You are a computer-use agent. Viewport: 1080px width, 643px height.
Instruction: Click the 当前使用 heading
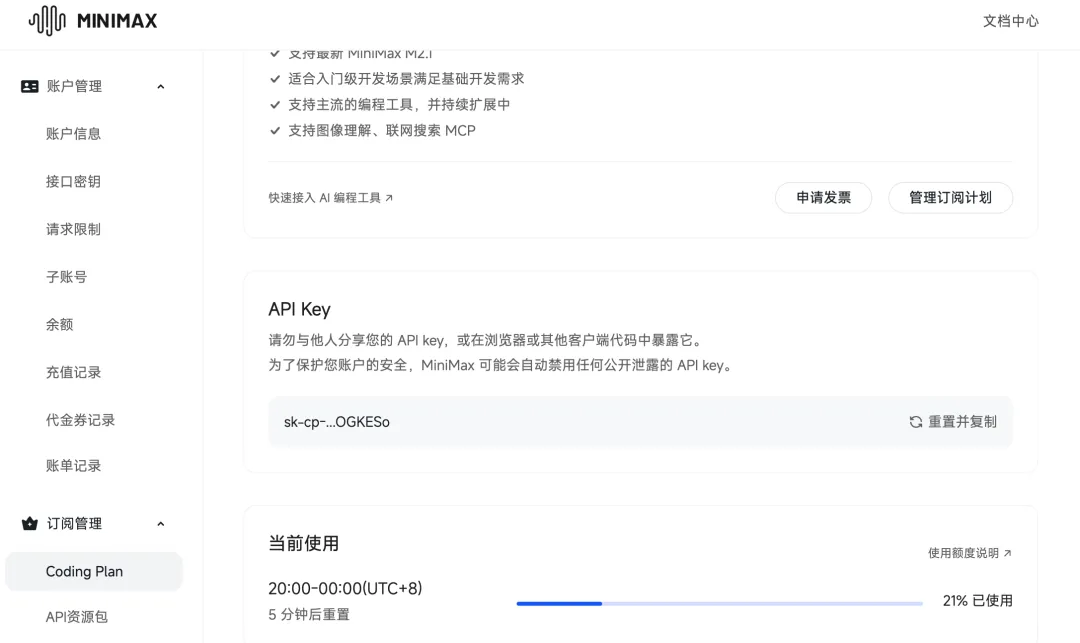(x=304, y=543)
